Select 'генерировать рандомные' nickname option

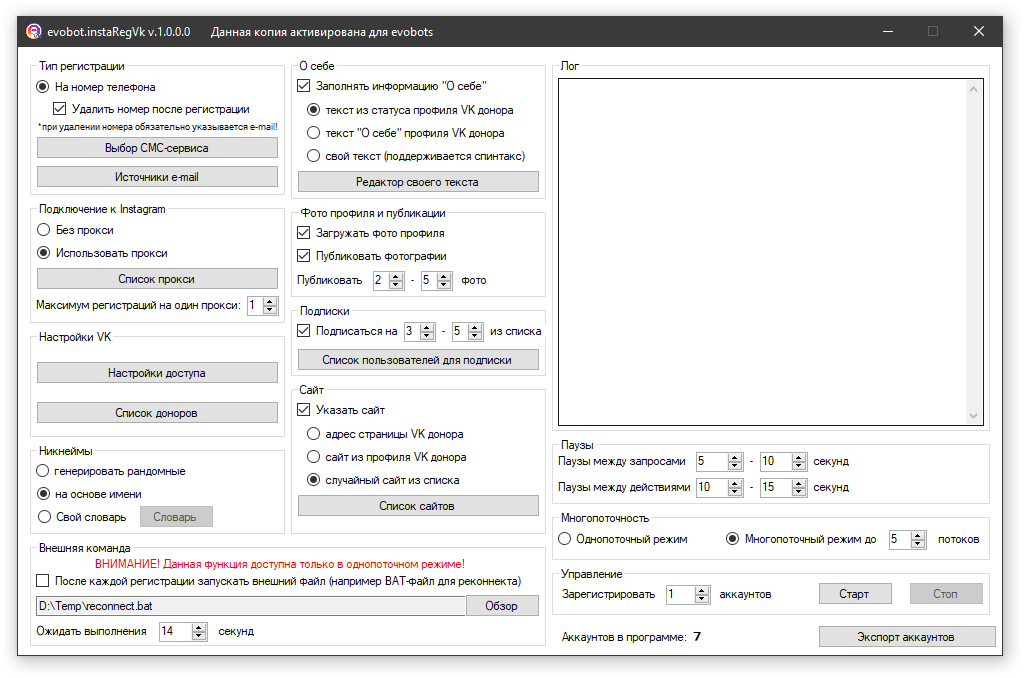click(43, 471)
